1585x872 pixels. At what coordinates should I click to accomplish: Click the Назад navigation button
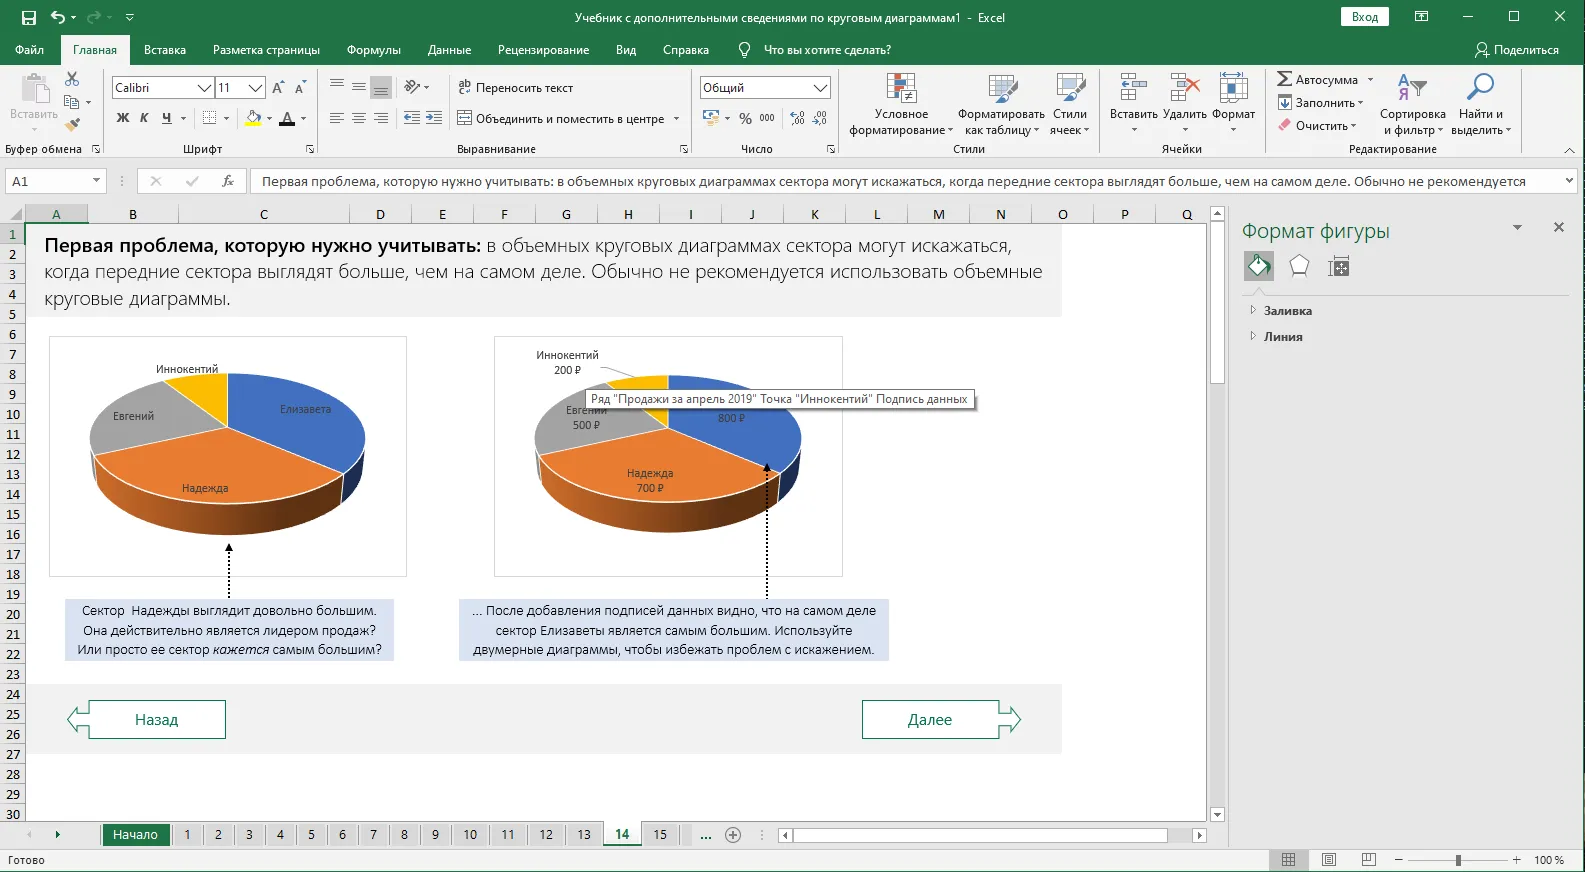coord(157,720)
